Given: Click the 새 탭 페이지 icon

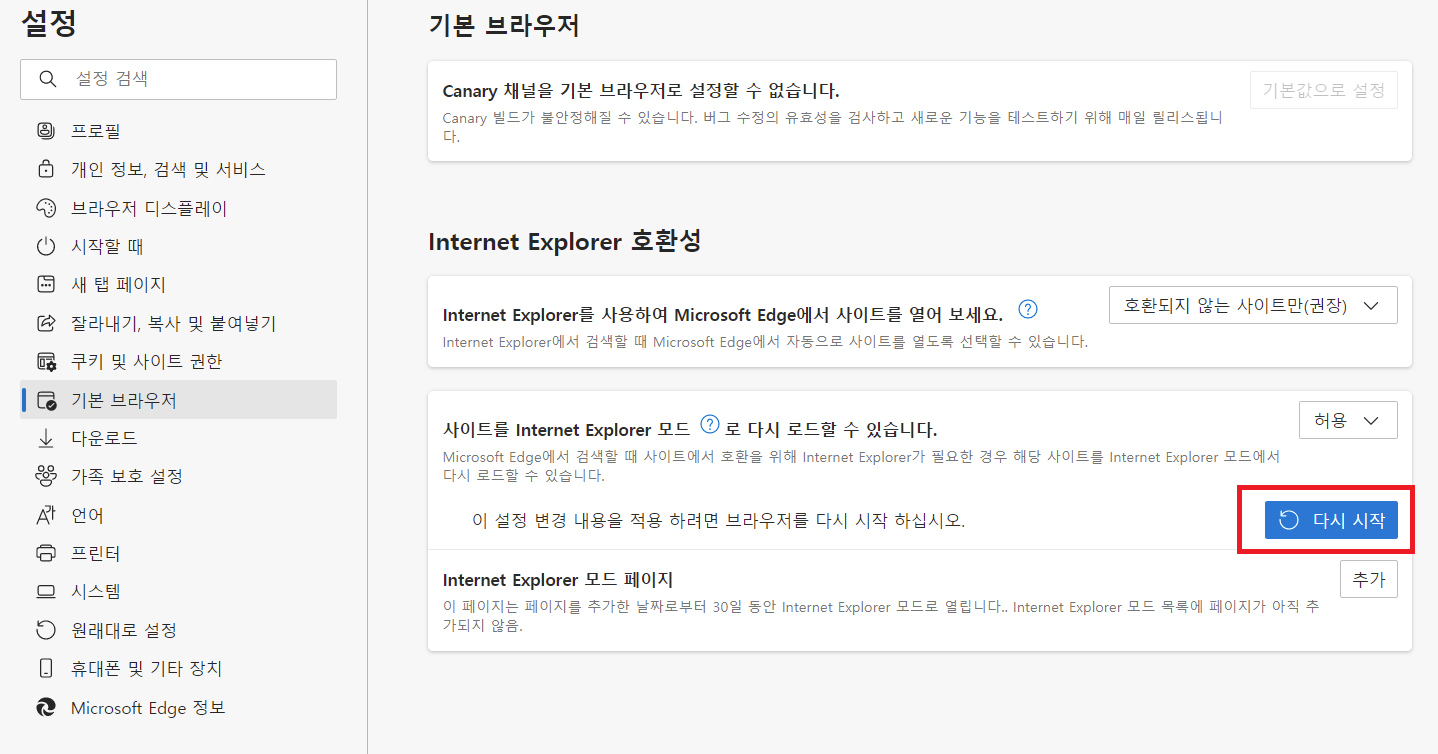Looking at the screenshot, I should tap(46, 285).
